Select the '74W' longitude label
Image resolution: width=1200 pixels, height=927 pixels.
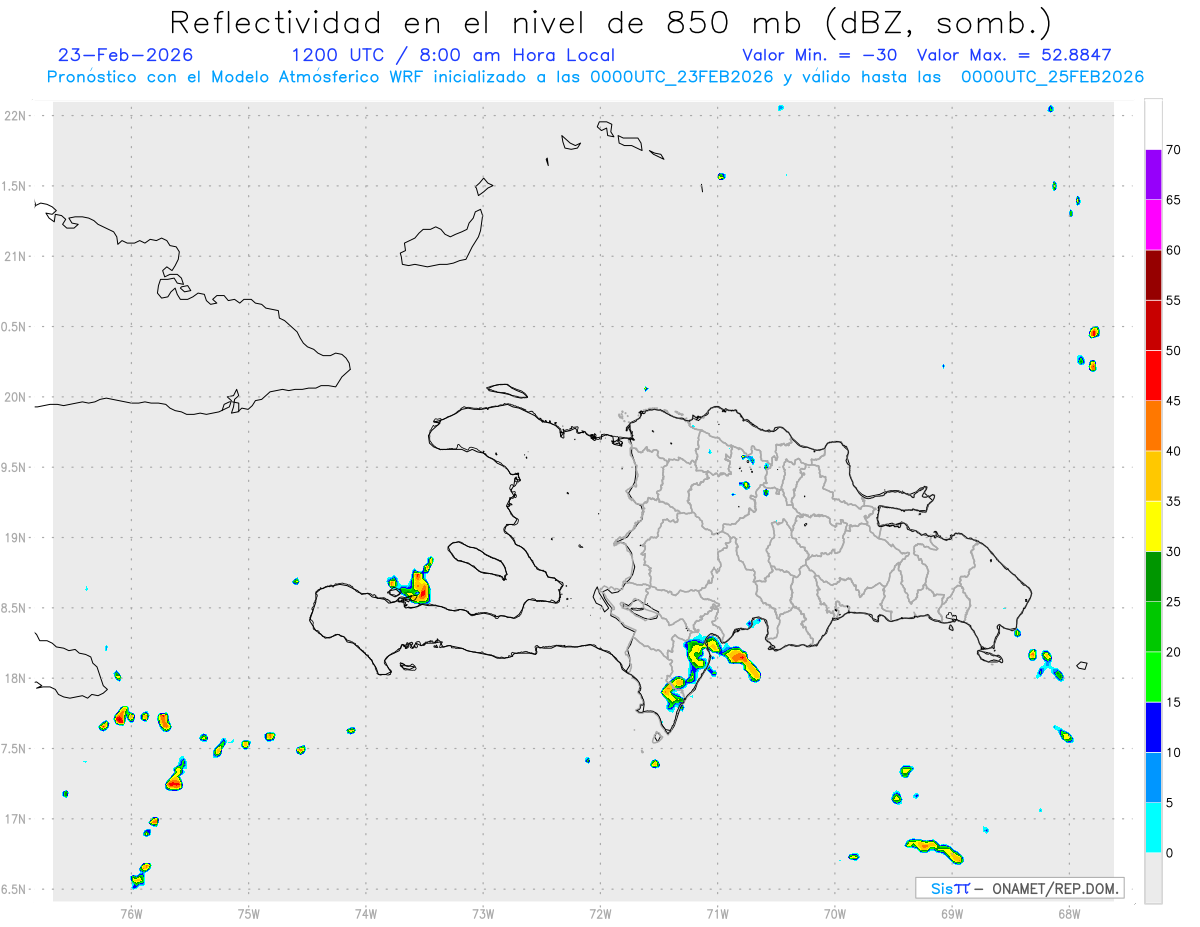pos(366,913)
